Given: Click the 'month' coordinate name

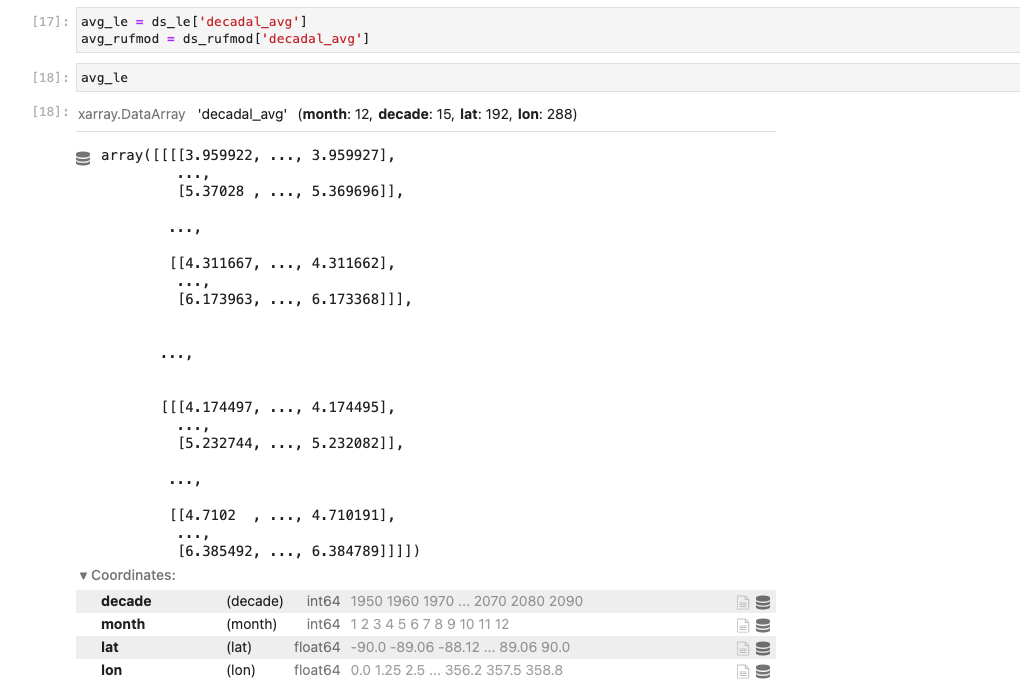Looking at the screenshot, I should tap(123, 624).
